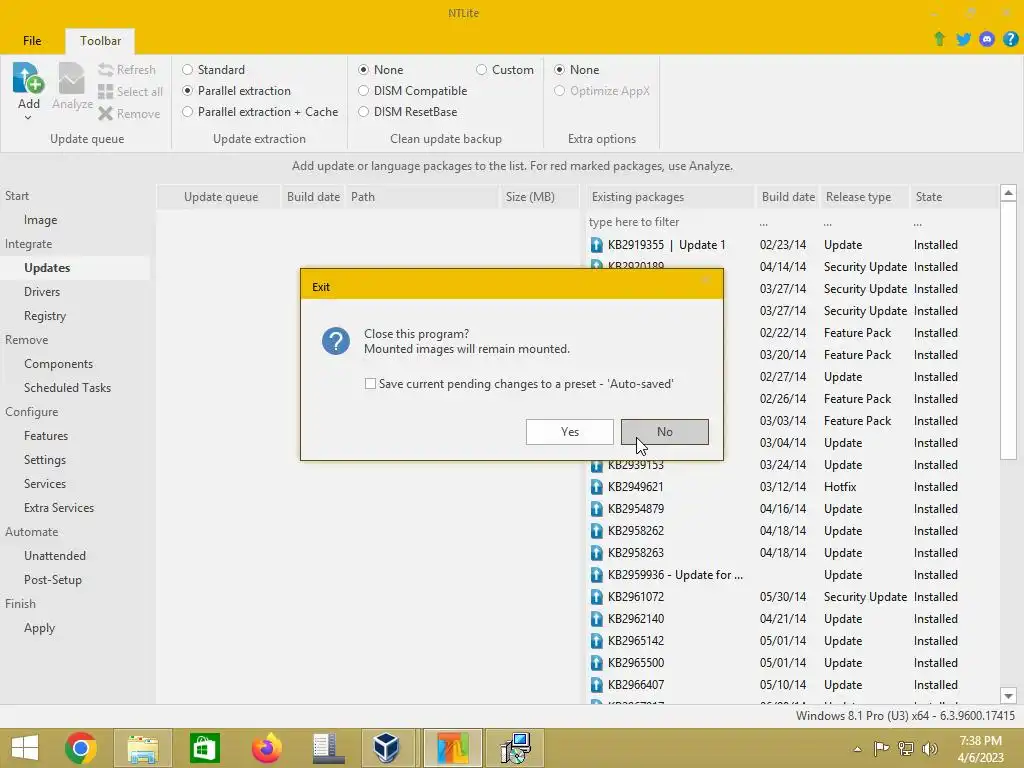Select the Parallel extraction radio button
This screenshot has height=768, width=1024.
pyautogui.click(x=187, y=91)
